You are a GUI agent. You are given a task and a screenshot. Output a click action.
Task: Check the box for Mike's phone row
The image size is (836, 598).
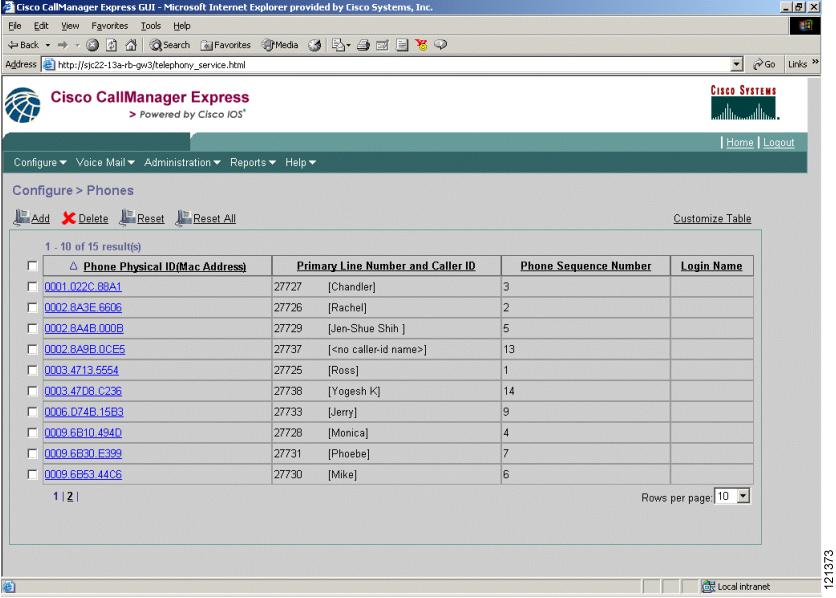tap(33, 474)
